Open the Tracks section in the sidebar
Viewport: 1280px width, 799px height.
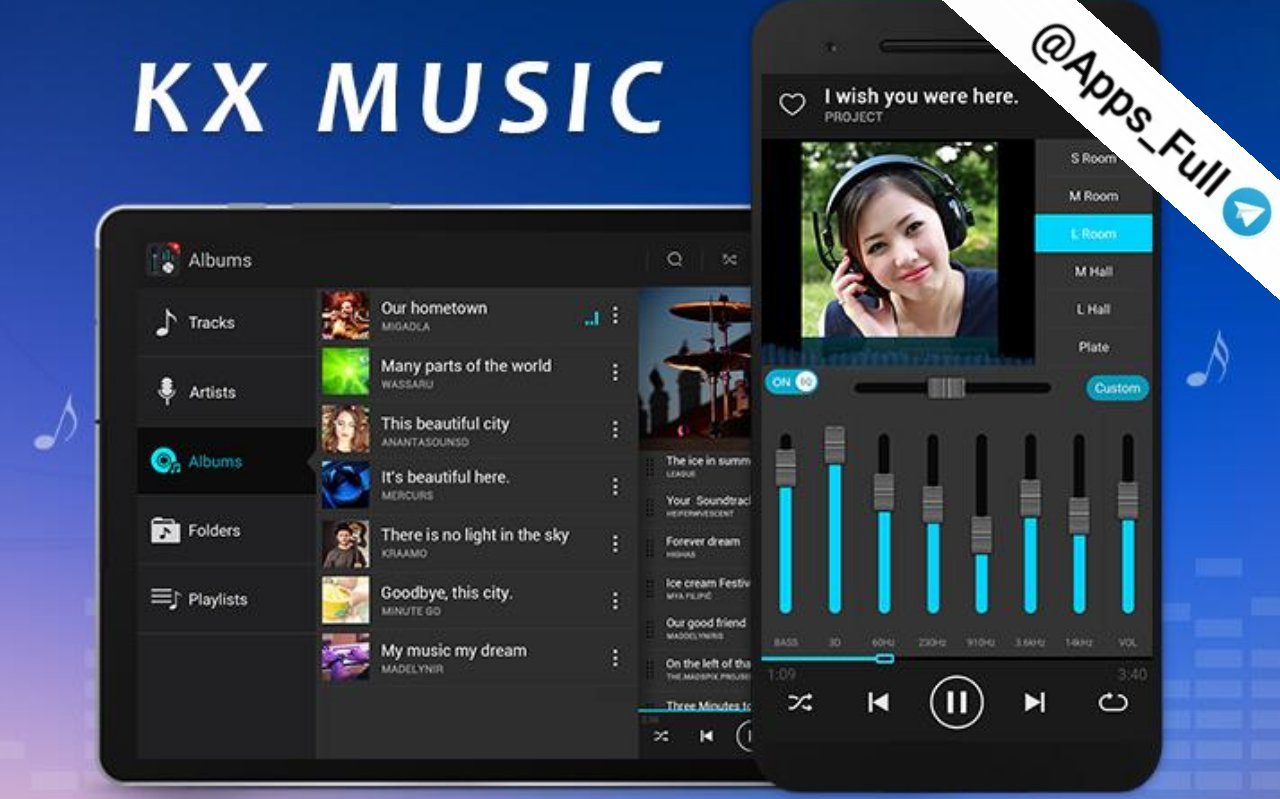pyautogui.click(x=226, y=322)
